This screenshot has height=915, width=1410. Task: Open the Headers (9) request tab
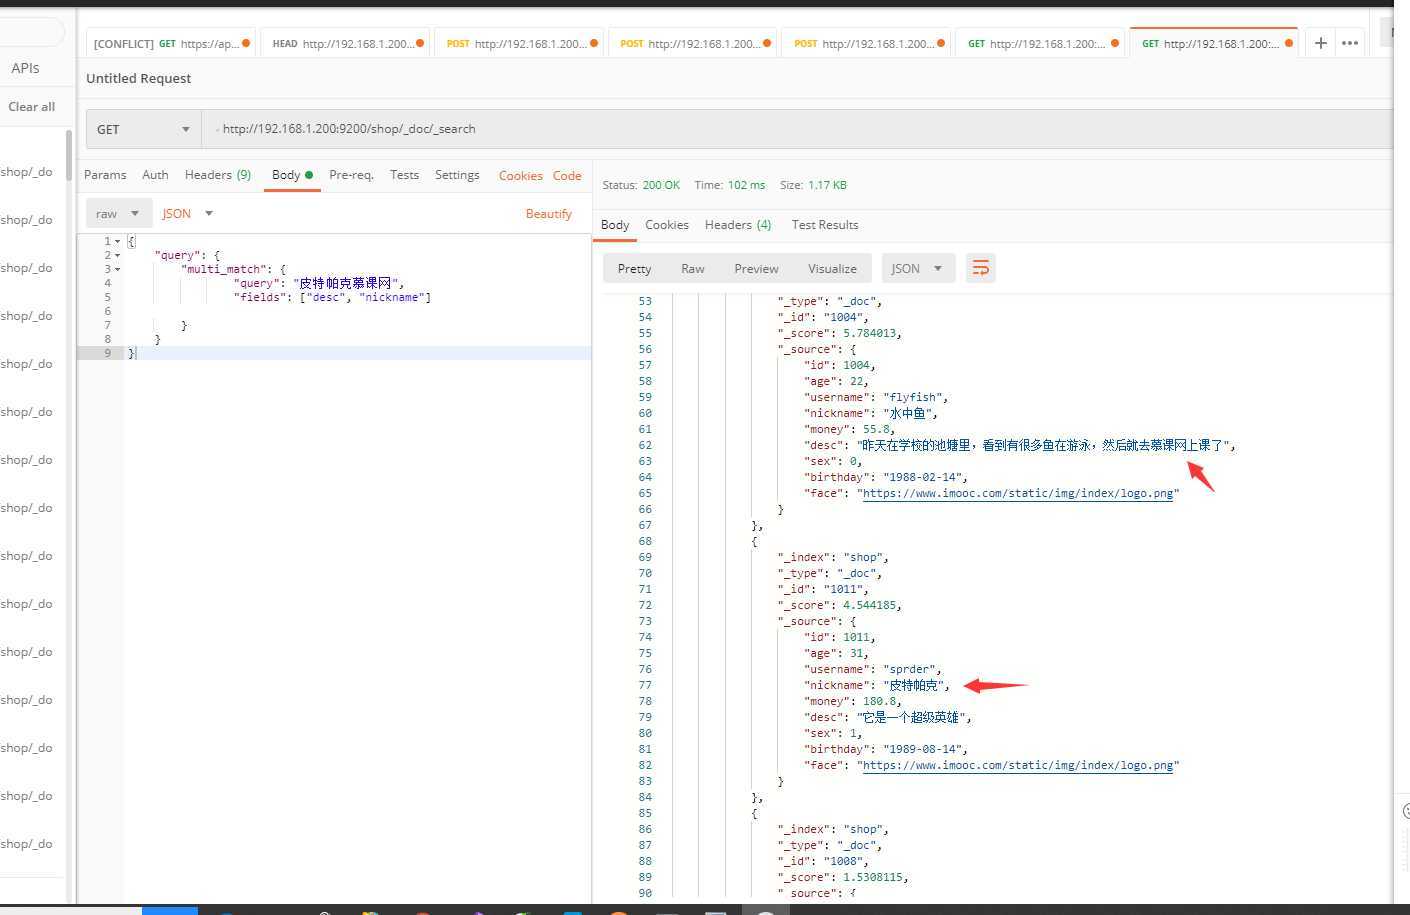coord(218,175)
